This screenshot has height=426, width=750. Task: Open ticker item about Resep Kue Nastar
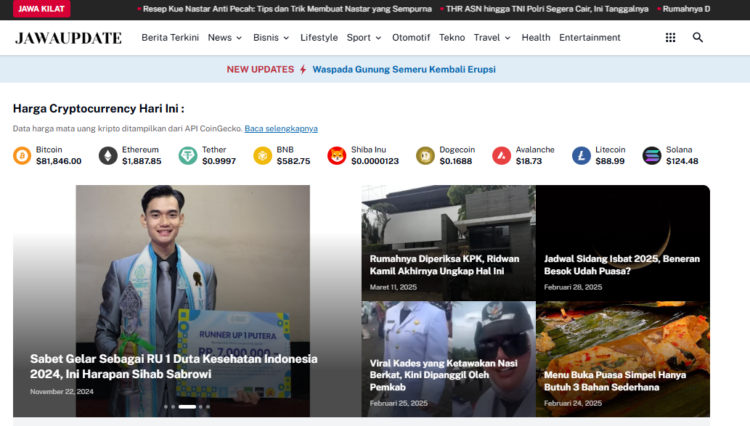[x=287, y=9]
